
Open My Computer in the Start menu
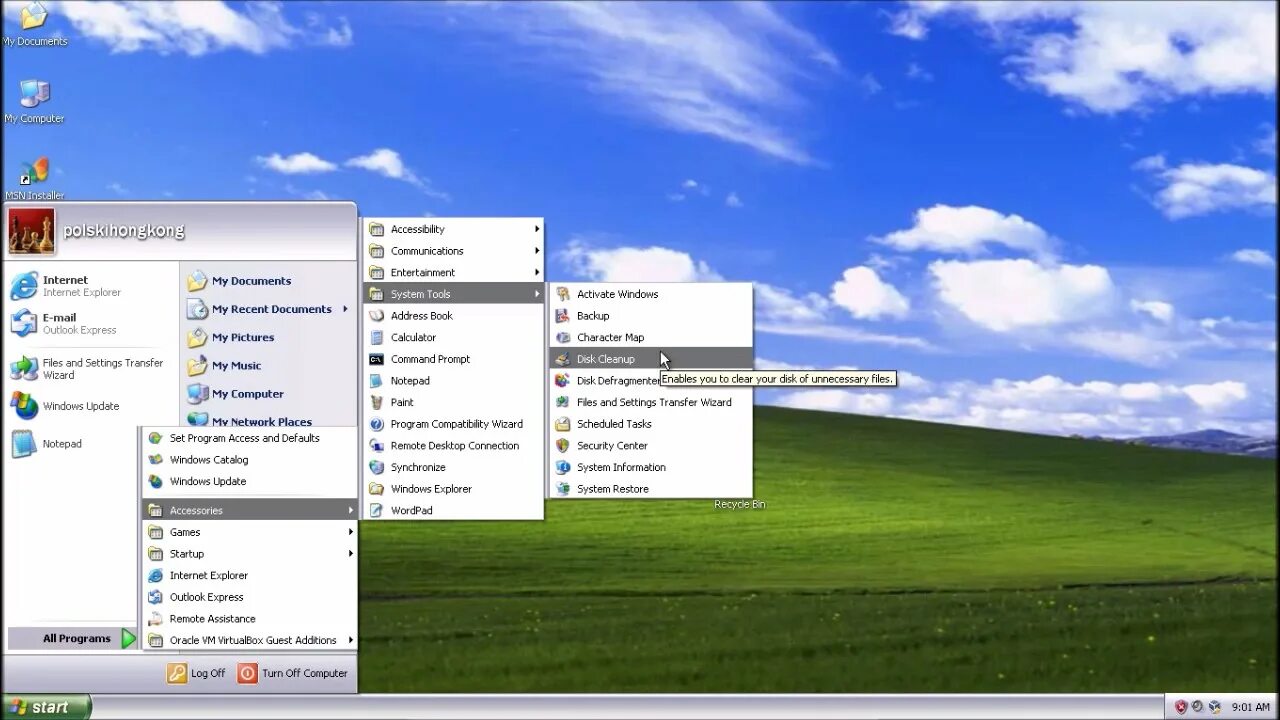pyautogui.click(x=268, y=394)
